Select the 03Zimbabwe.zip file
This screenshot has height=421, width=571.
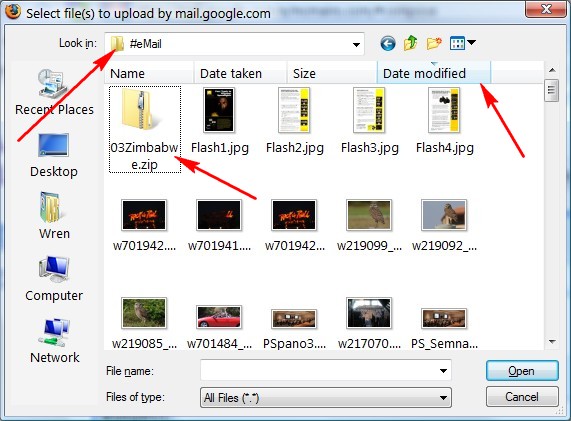145,129
